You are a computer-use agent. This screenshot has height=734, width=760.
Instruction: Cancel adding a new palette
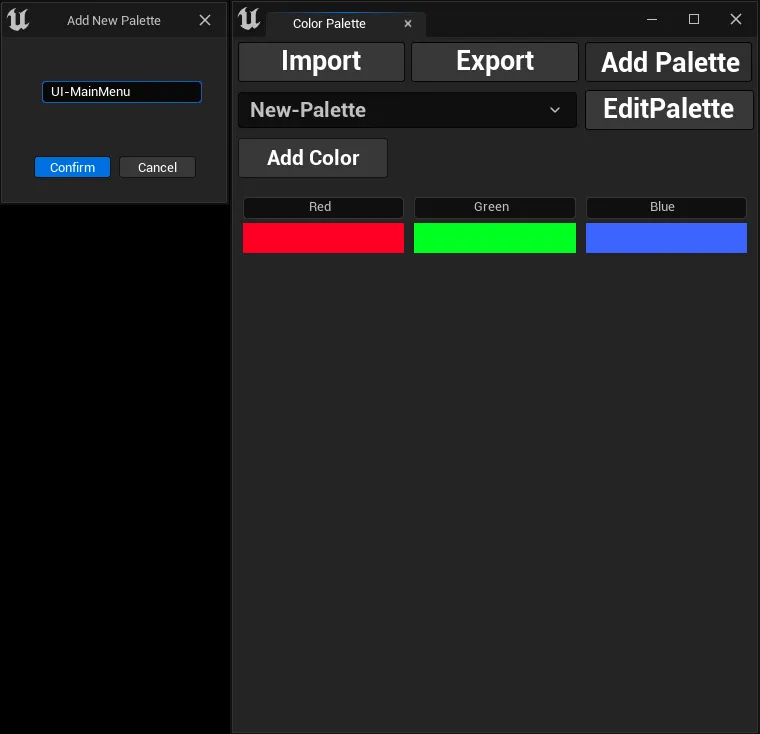click(x=158, y=167)
